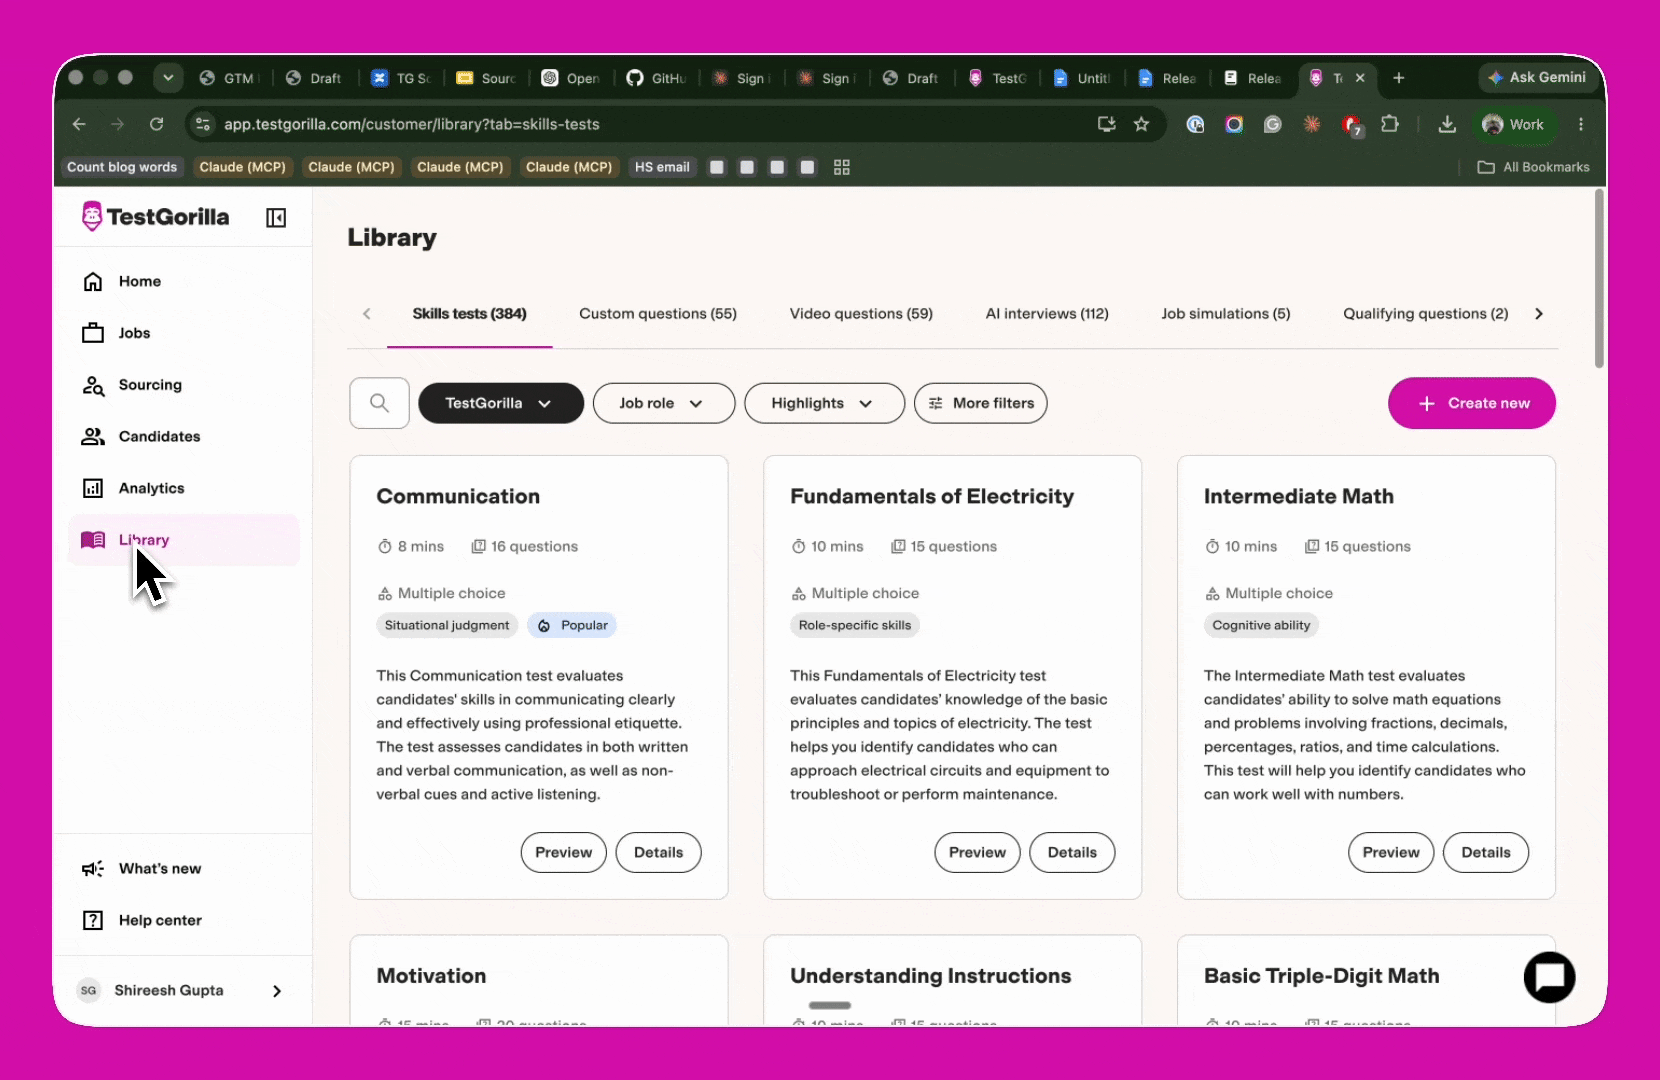Screen dimensions: 1660x1080
Task: Click the page vertical scrollbar
Action: (1599, 280)
